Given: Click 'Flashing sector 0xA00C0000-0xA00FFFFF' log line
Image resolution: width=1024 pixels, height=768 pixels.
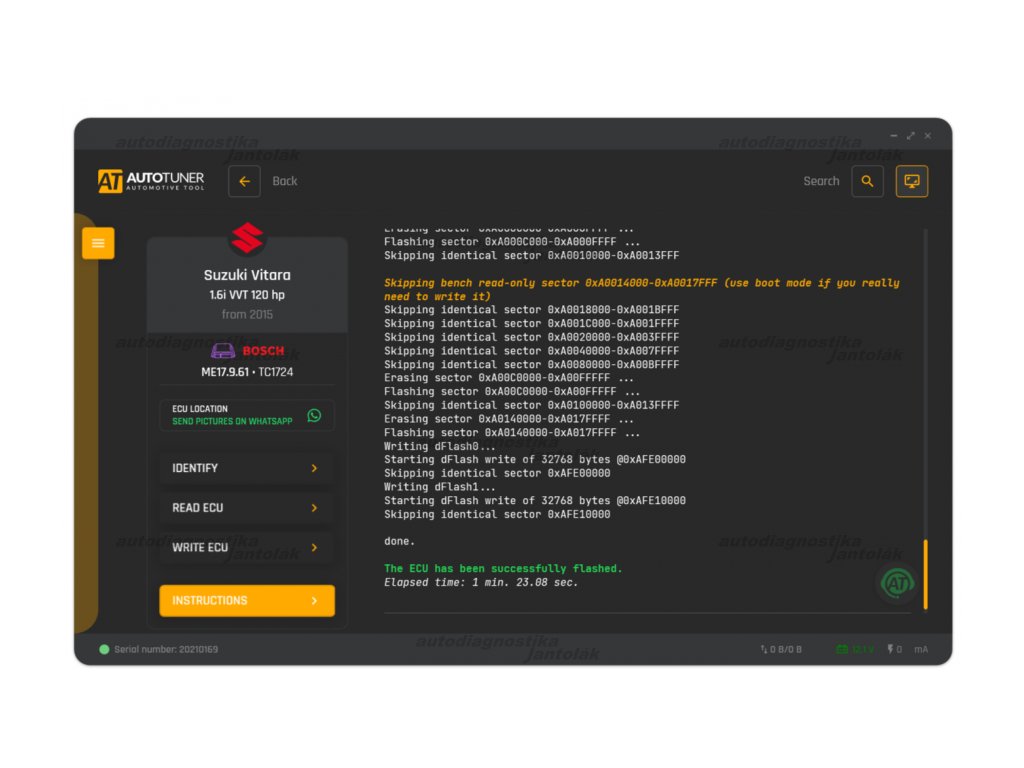Looking at the screenshot, I should click(512, 392).
